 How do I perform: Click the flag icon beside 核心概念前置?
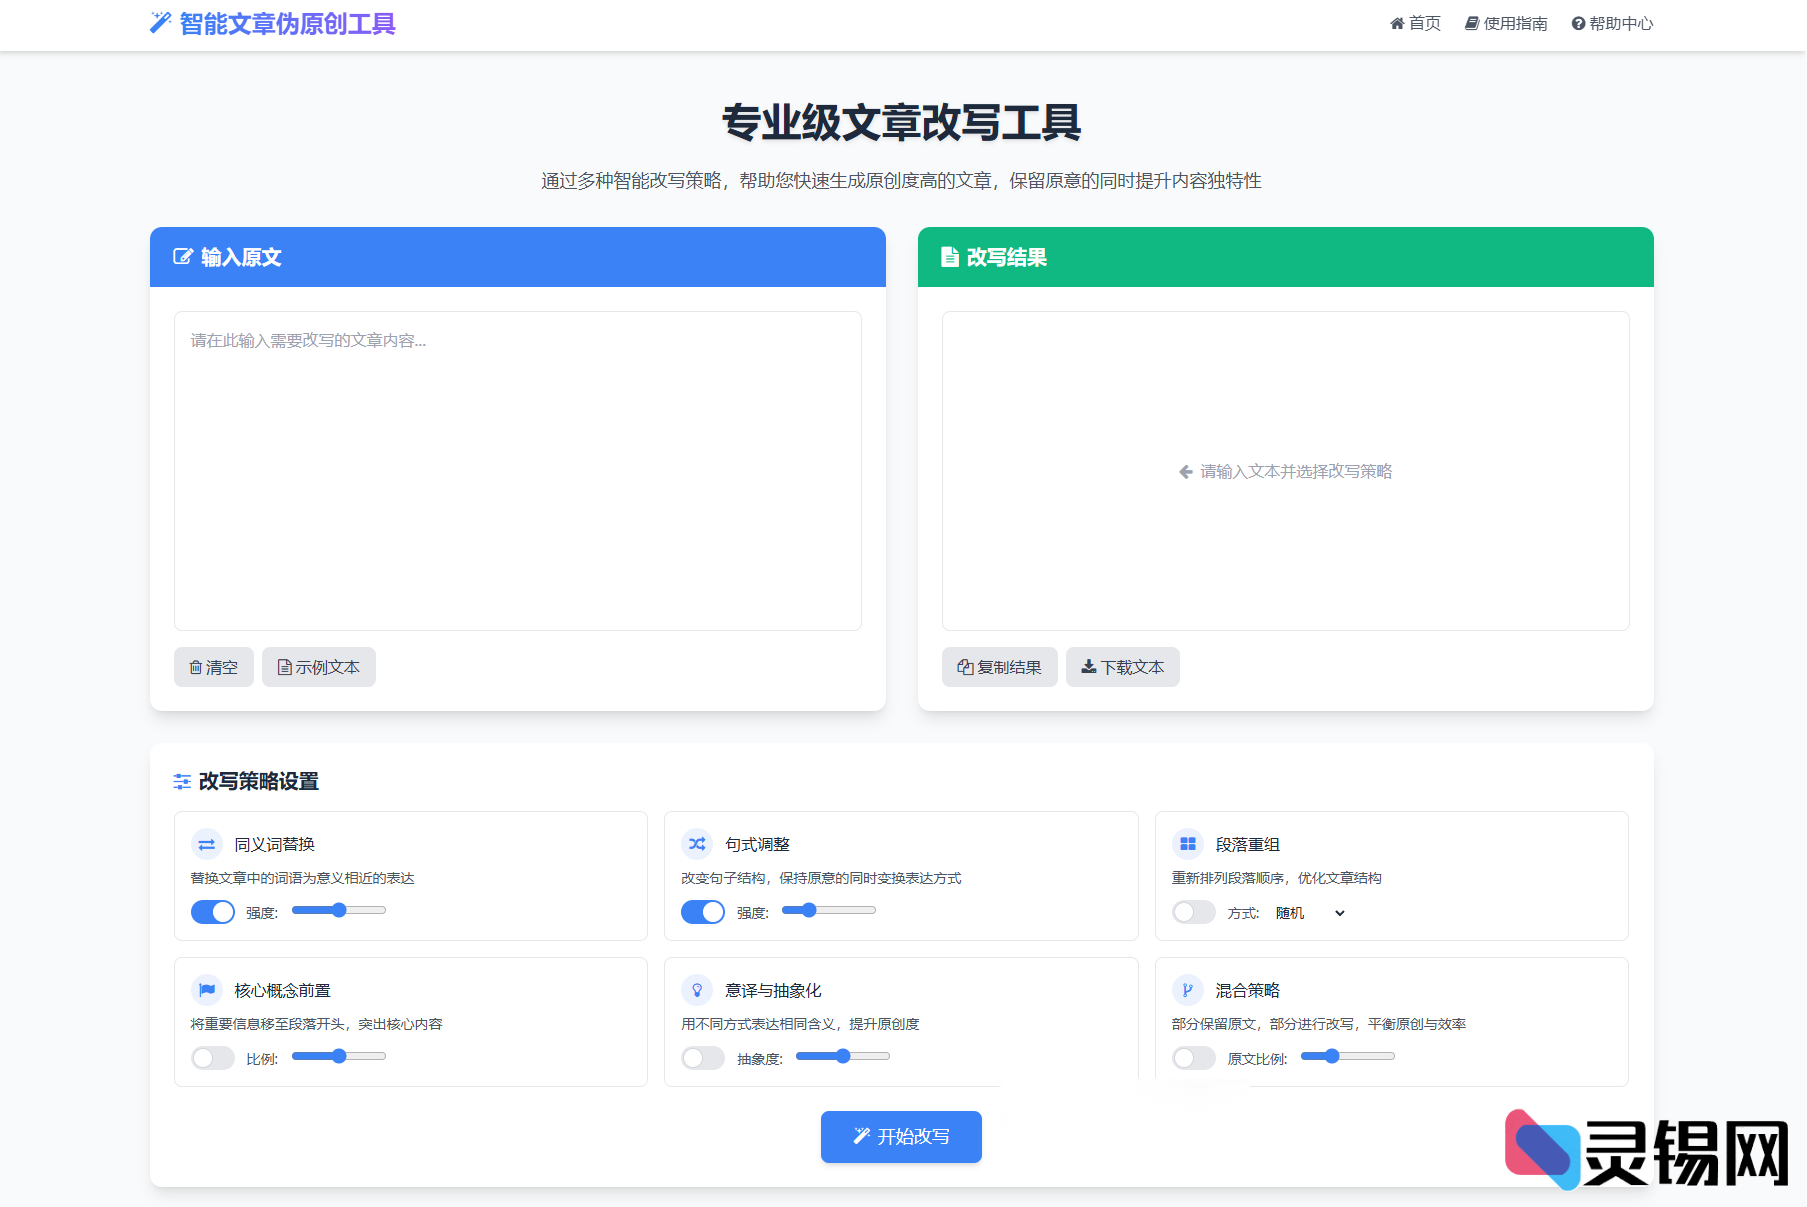pyautogui.click(x=207, y=991)
